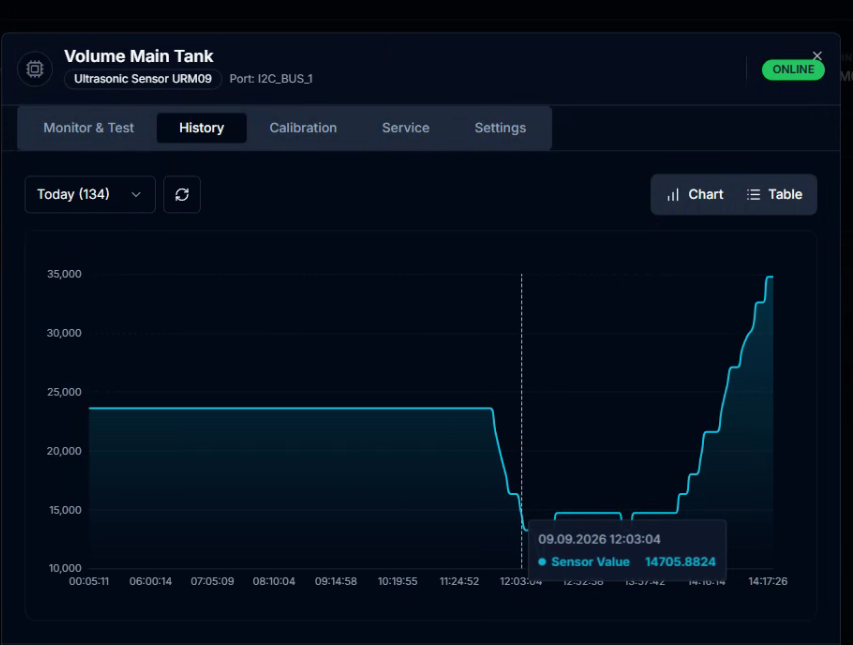
Task: Click the 10,000 y-axis label
Action: 64,568
